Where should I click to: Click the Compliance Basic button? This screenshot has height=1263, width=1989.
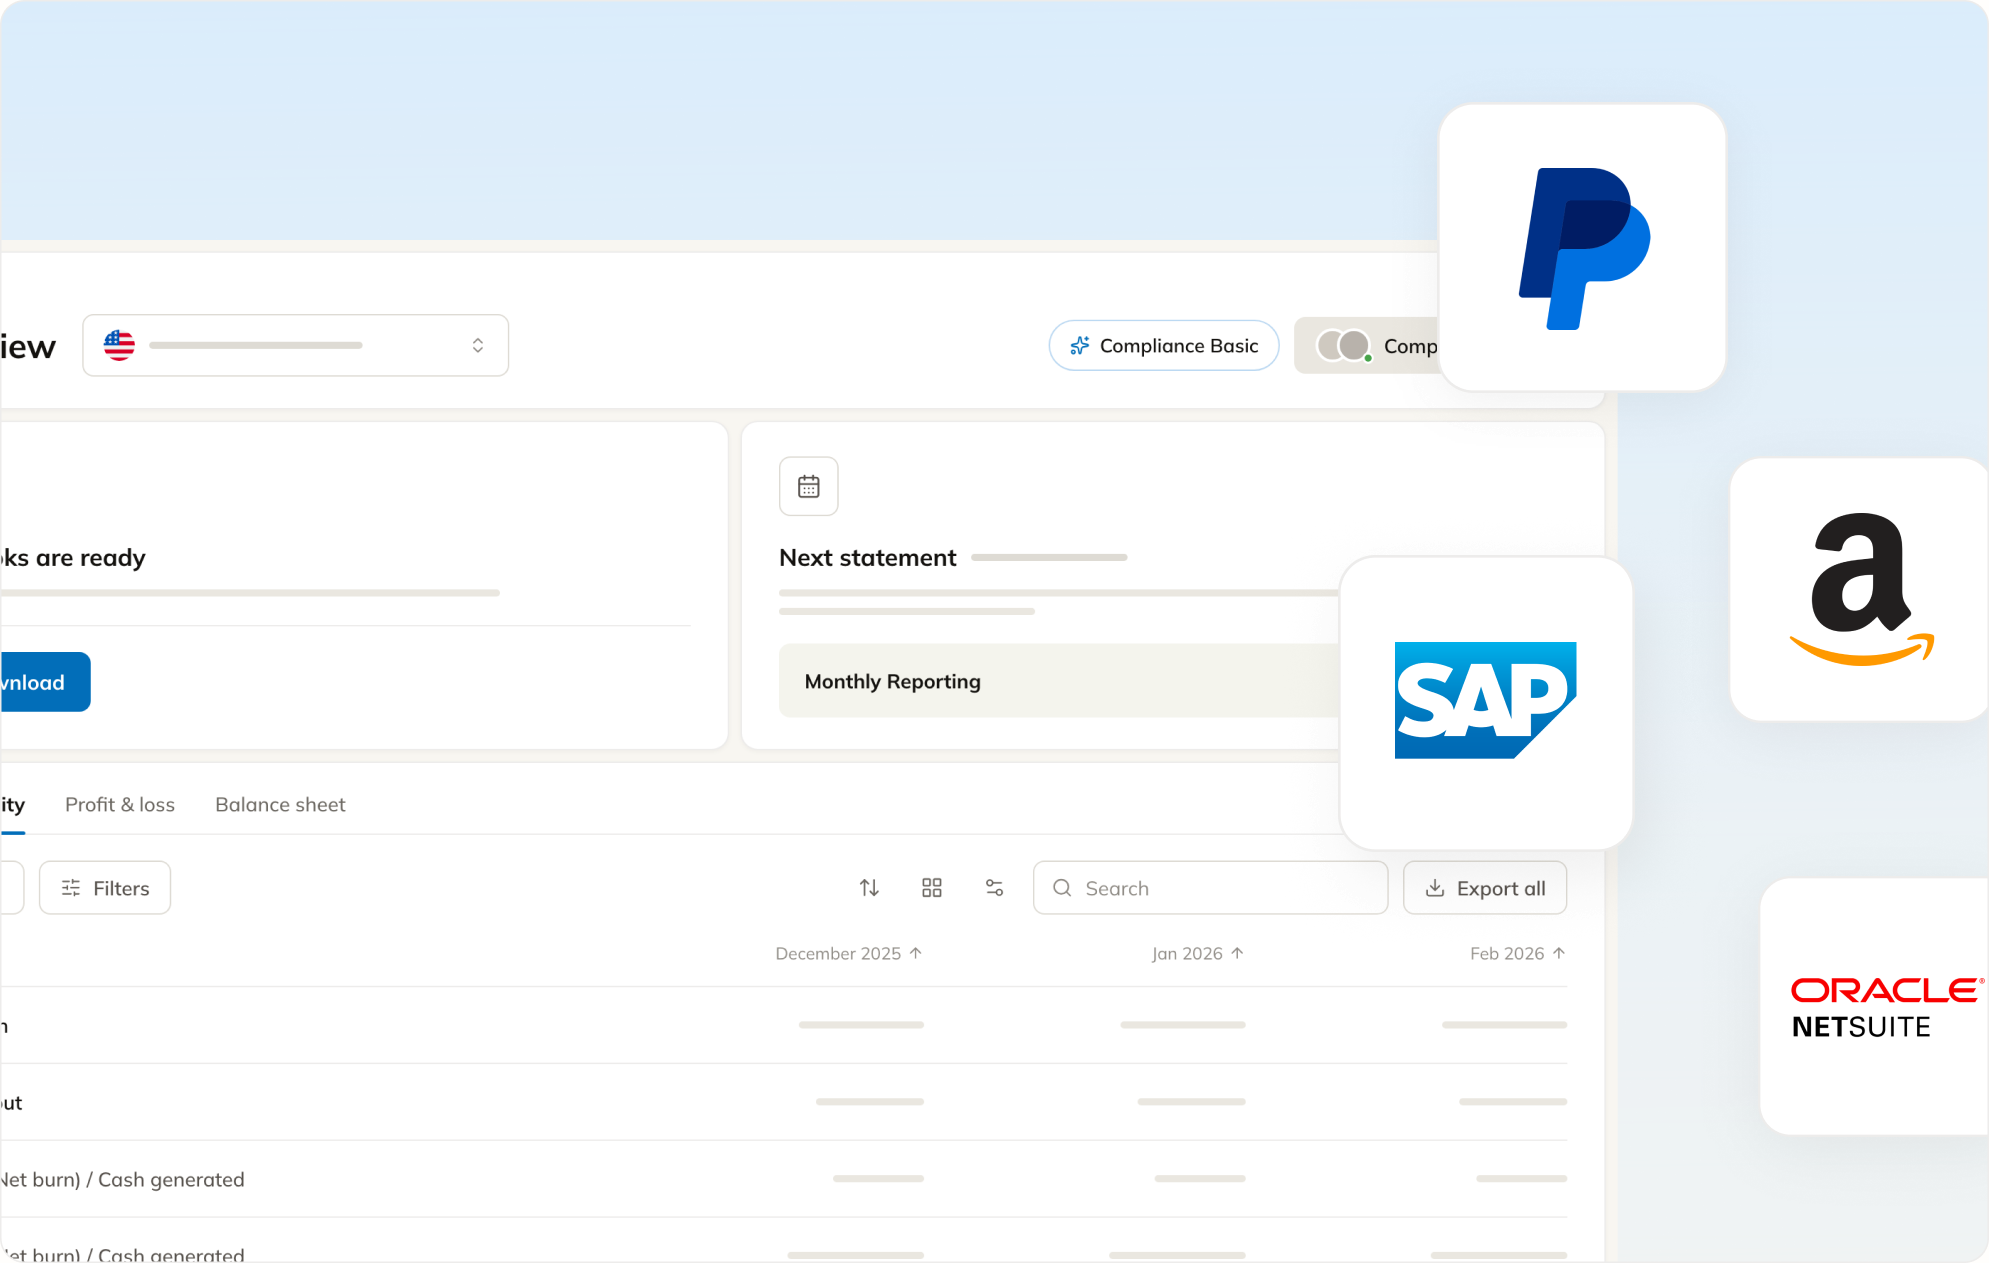point(1164,345)
